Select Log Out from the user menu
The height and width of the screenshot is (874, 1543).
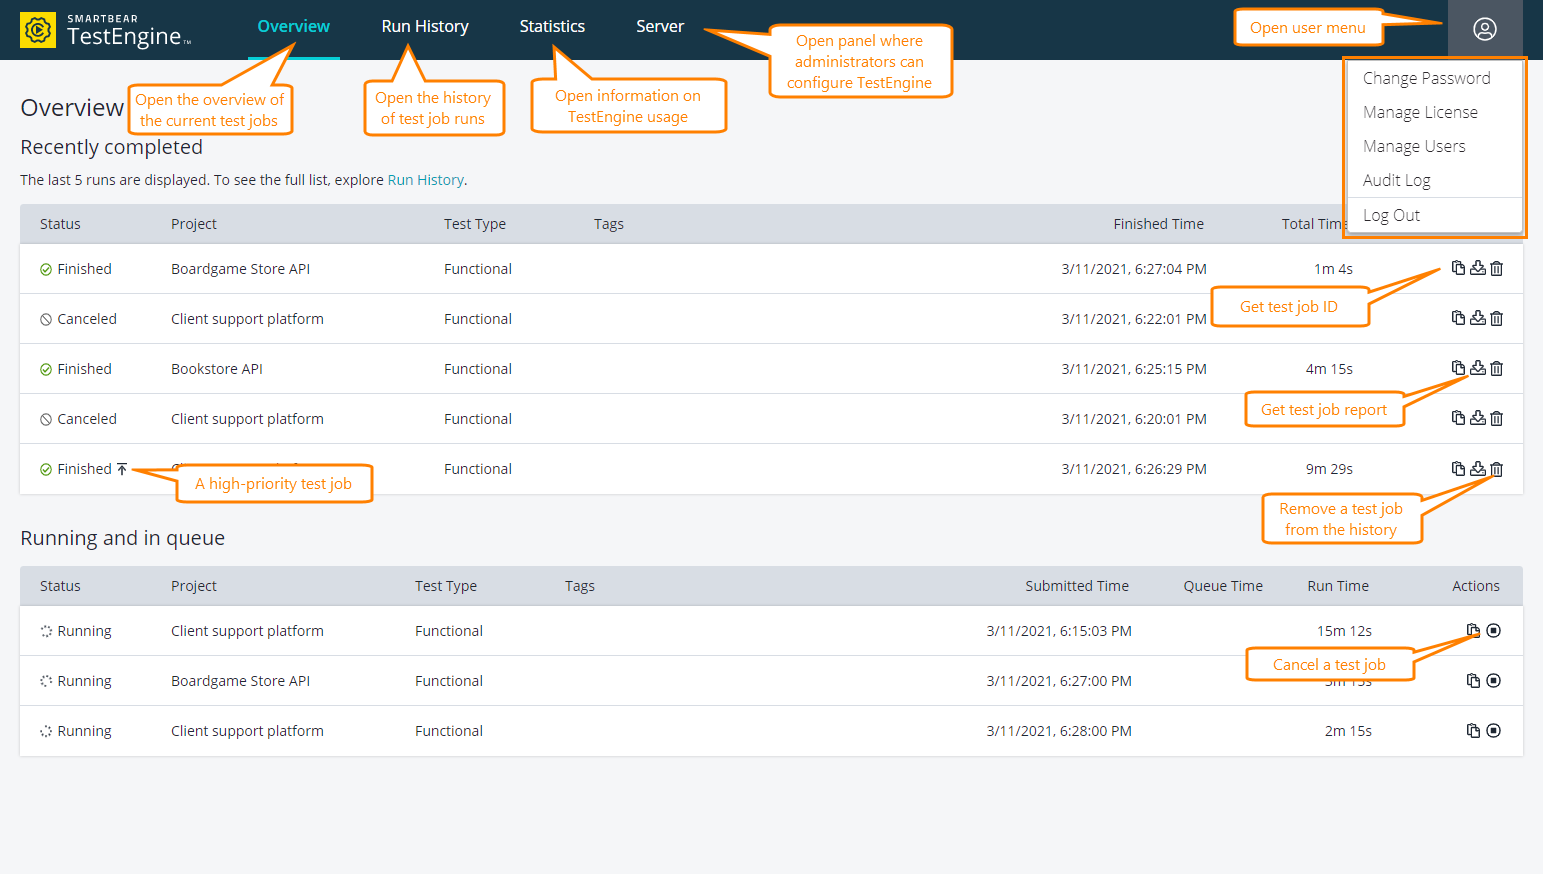[1391, 214]
